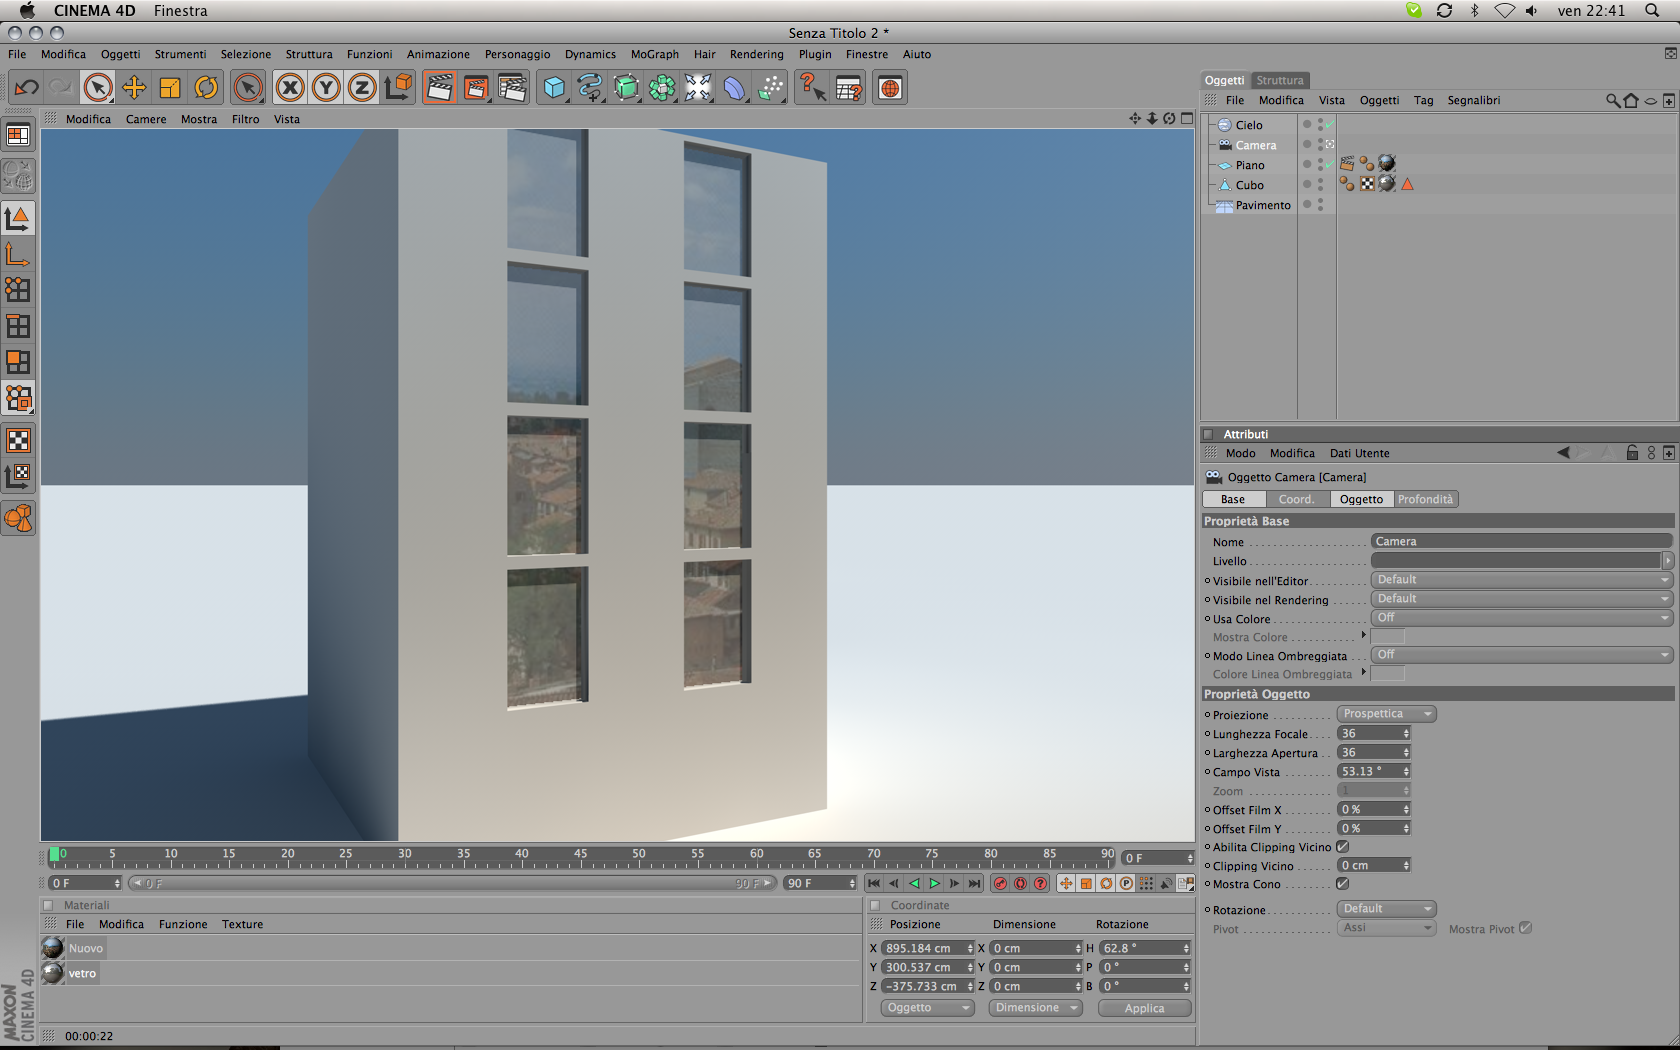Toggle Mostra Cono checkbox

click(1343, 884)
